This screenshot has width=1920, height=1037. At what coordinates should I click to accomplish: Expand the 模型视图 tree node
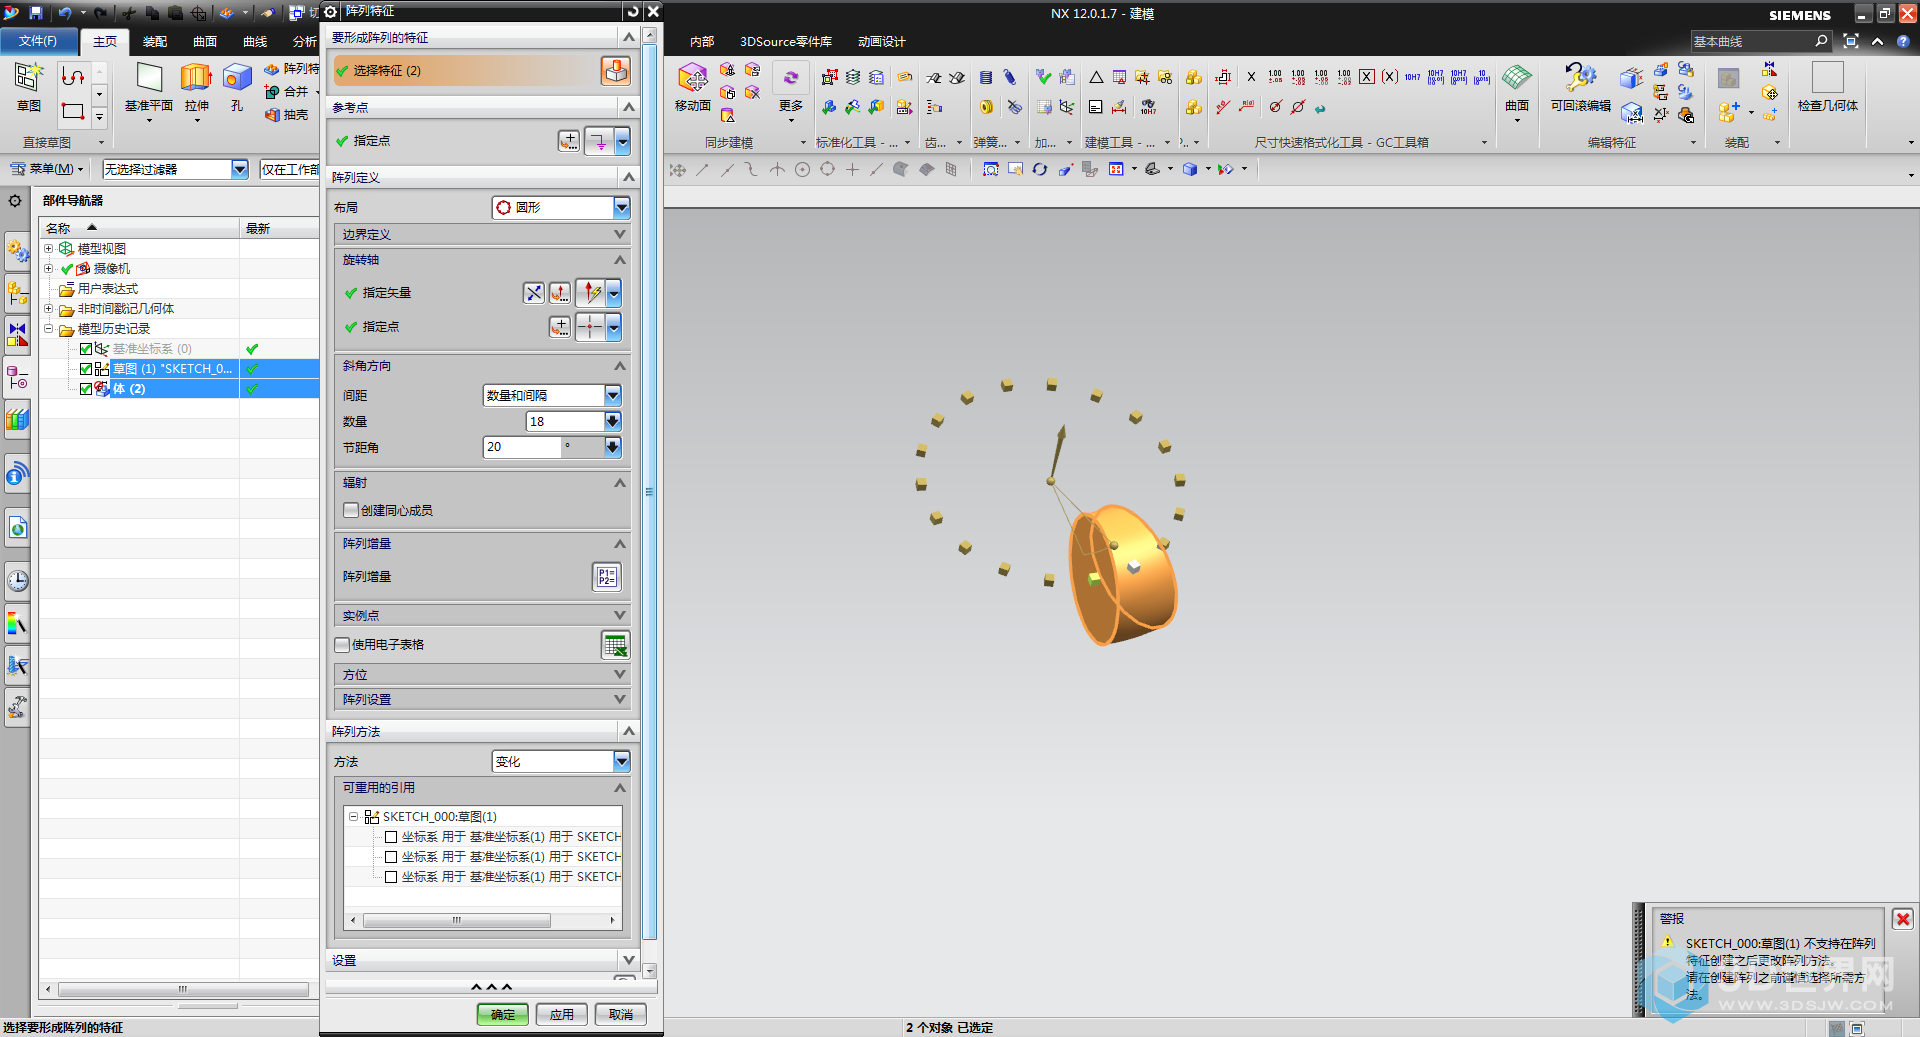point(48,248)
